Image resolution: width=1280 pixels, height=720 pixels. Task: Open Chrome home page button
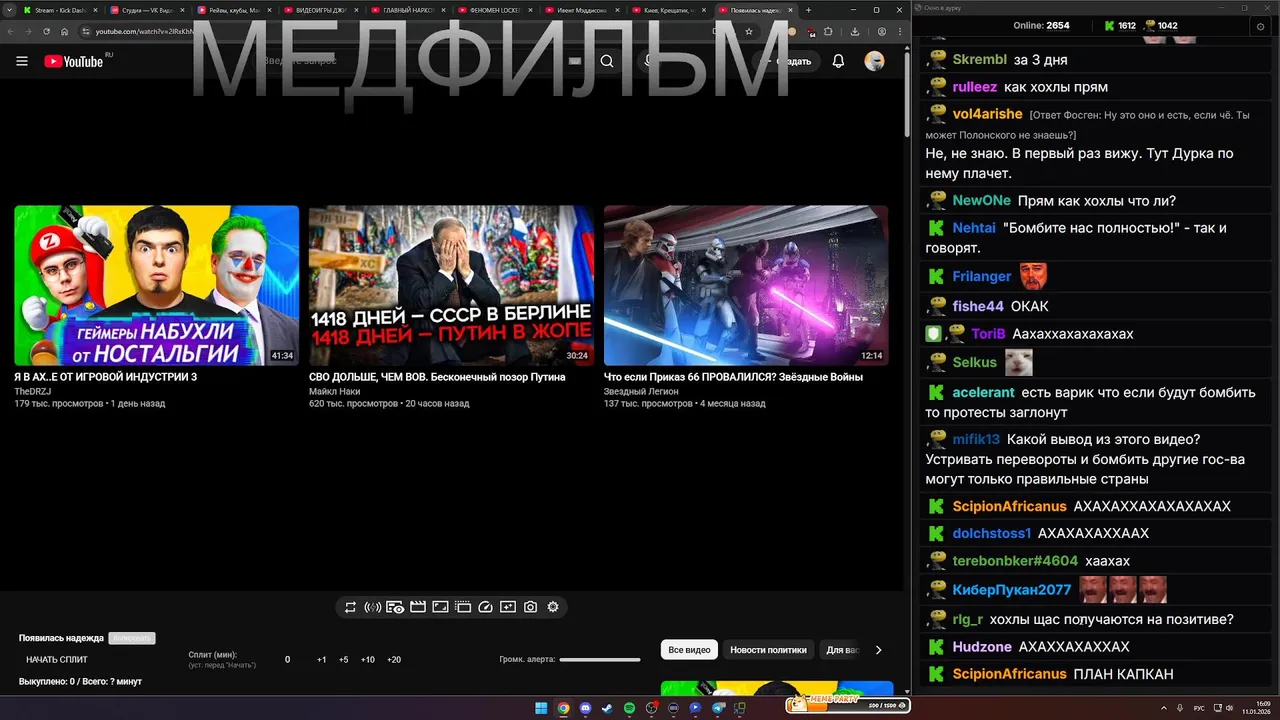coord(64,31)
